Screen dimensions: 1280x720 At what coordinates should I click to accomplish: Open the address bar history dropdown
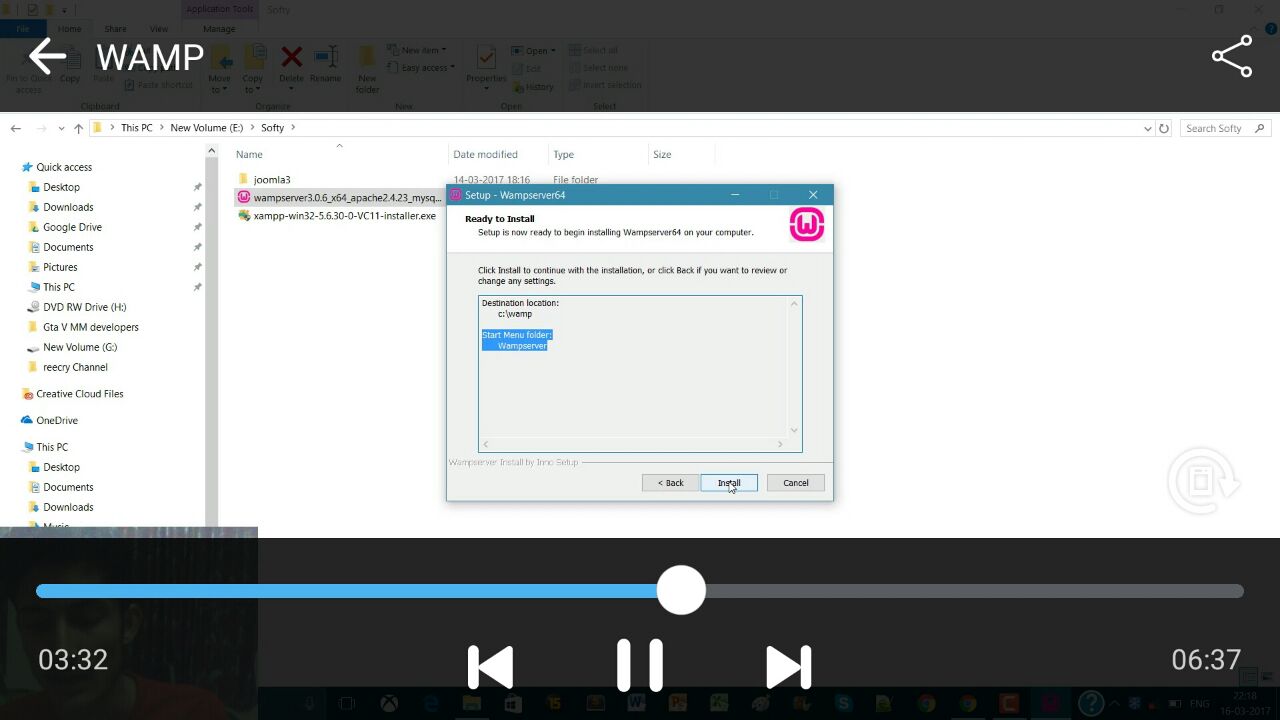1147,128
